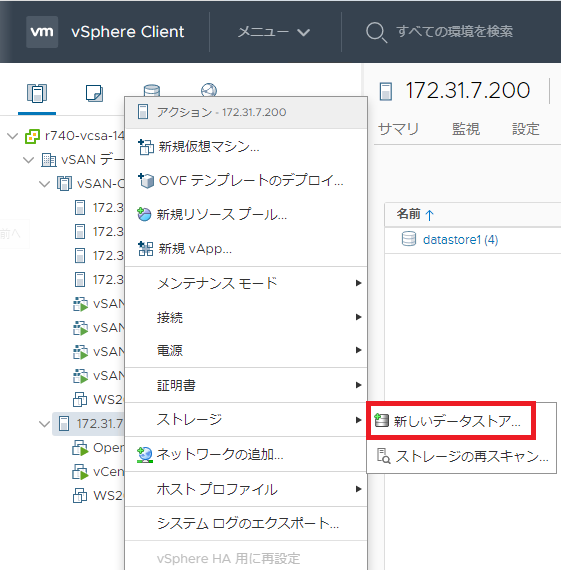Switch to the 設定 tab
The image size is (561, 570).
525,129
